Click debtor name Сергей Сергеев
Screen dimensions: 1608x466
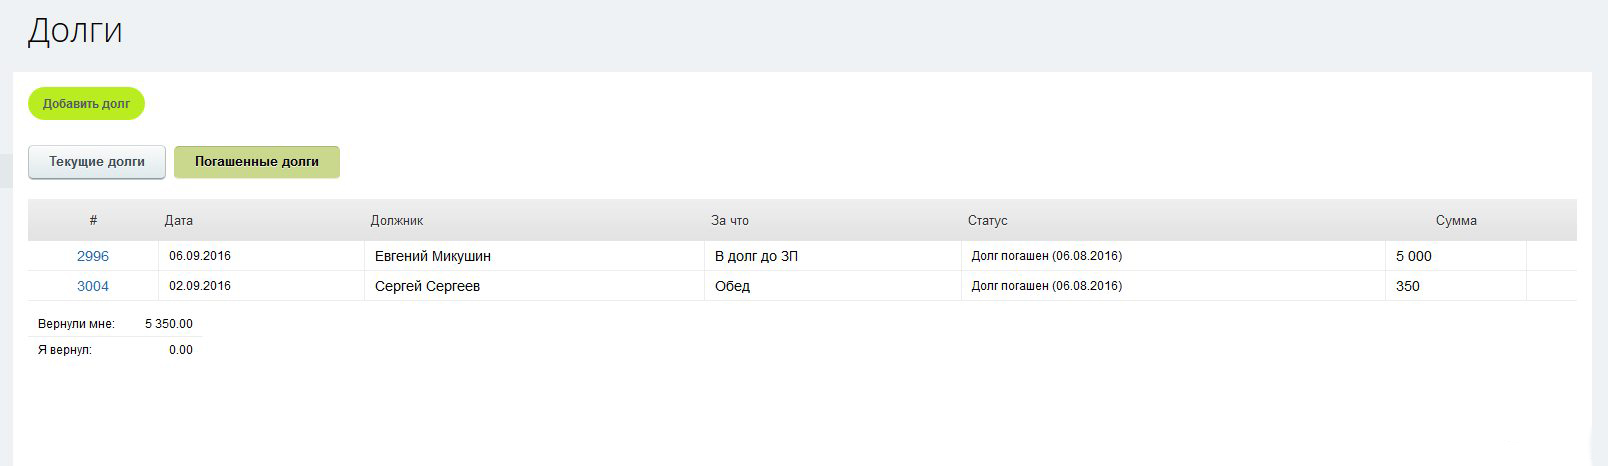pyautogui.click(x=427, y=286)
